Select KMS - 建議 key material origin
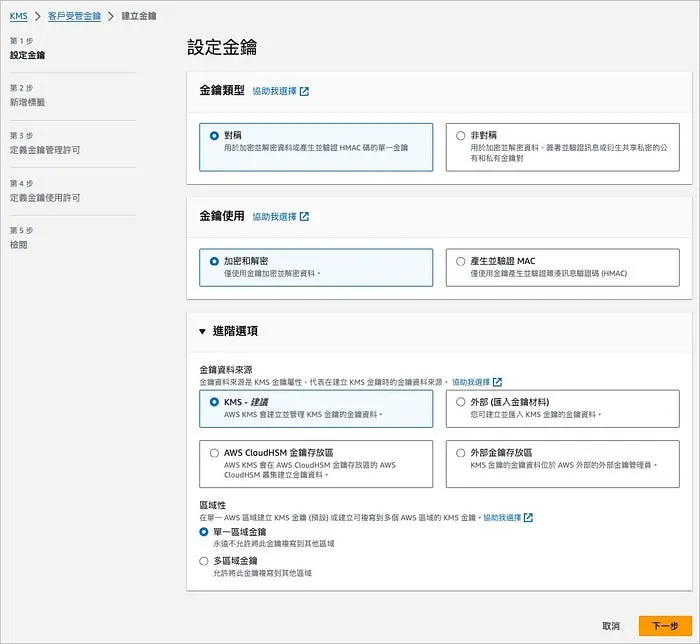This screenshot has width=700, height=644. pos(316,409)
